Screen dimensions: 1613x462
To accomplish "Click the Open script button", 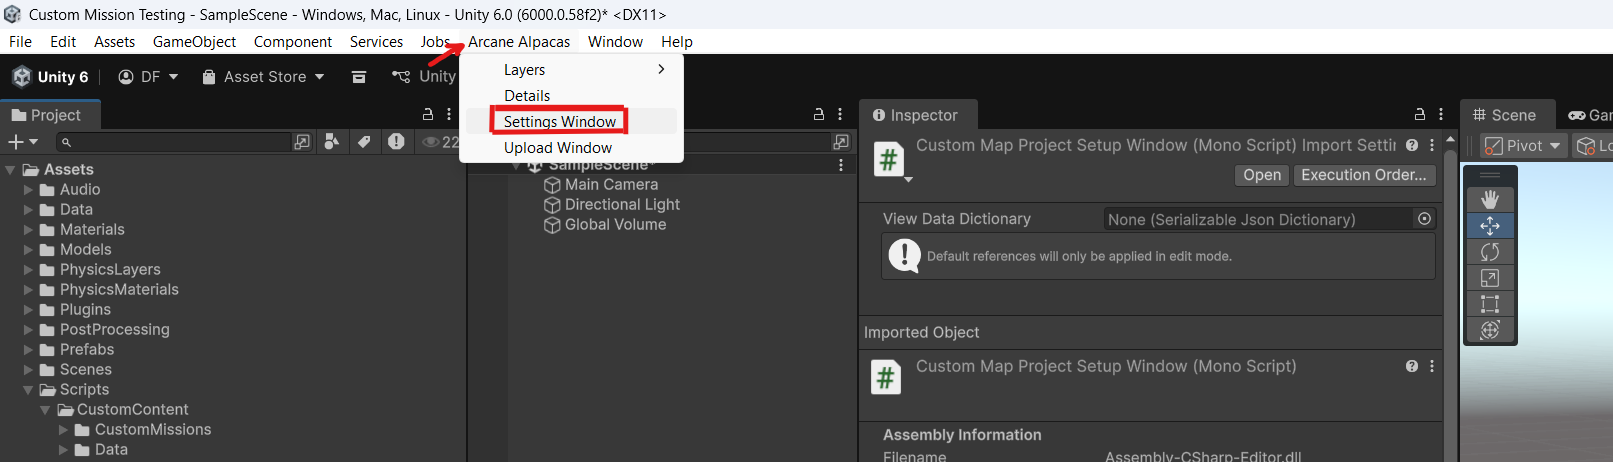I will pos(1262,175).
